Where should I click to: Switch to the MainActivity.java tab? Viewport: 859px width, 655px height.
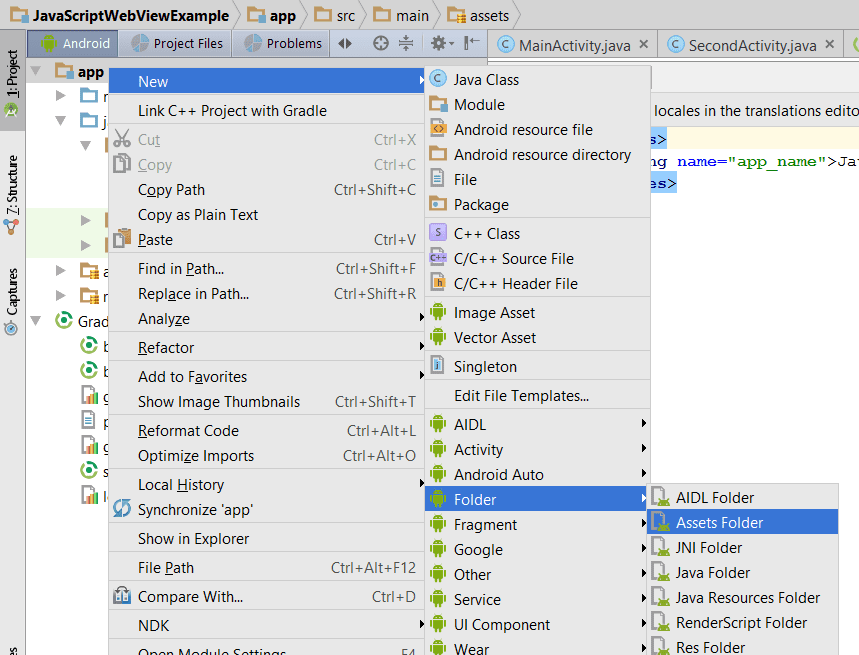click(x=574, y=45)
